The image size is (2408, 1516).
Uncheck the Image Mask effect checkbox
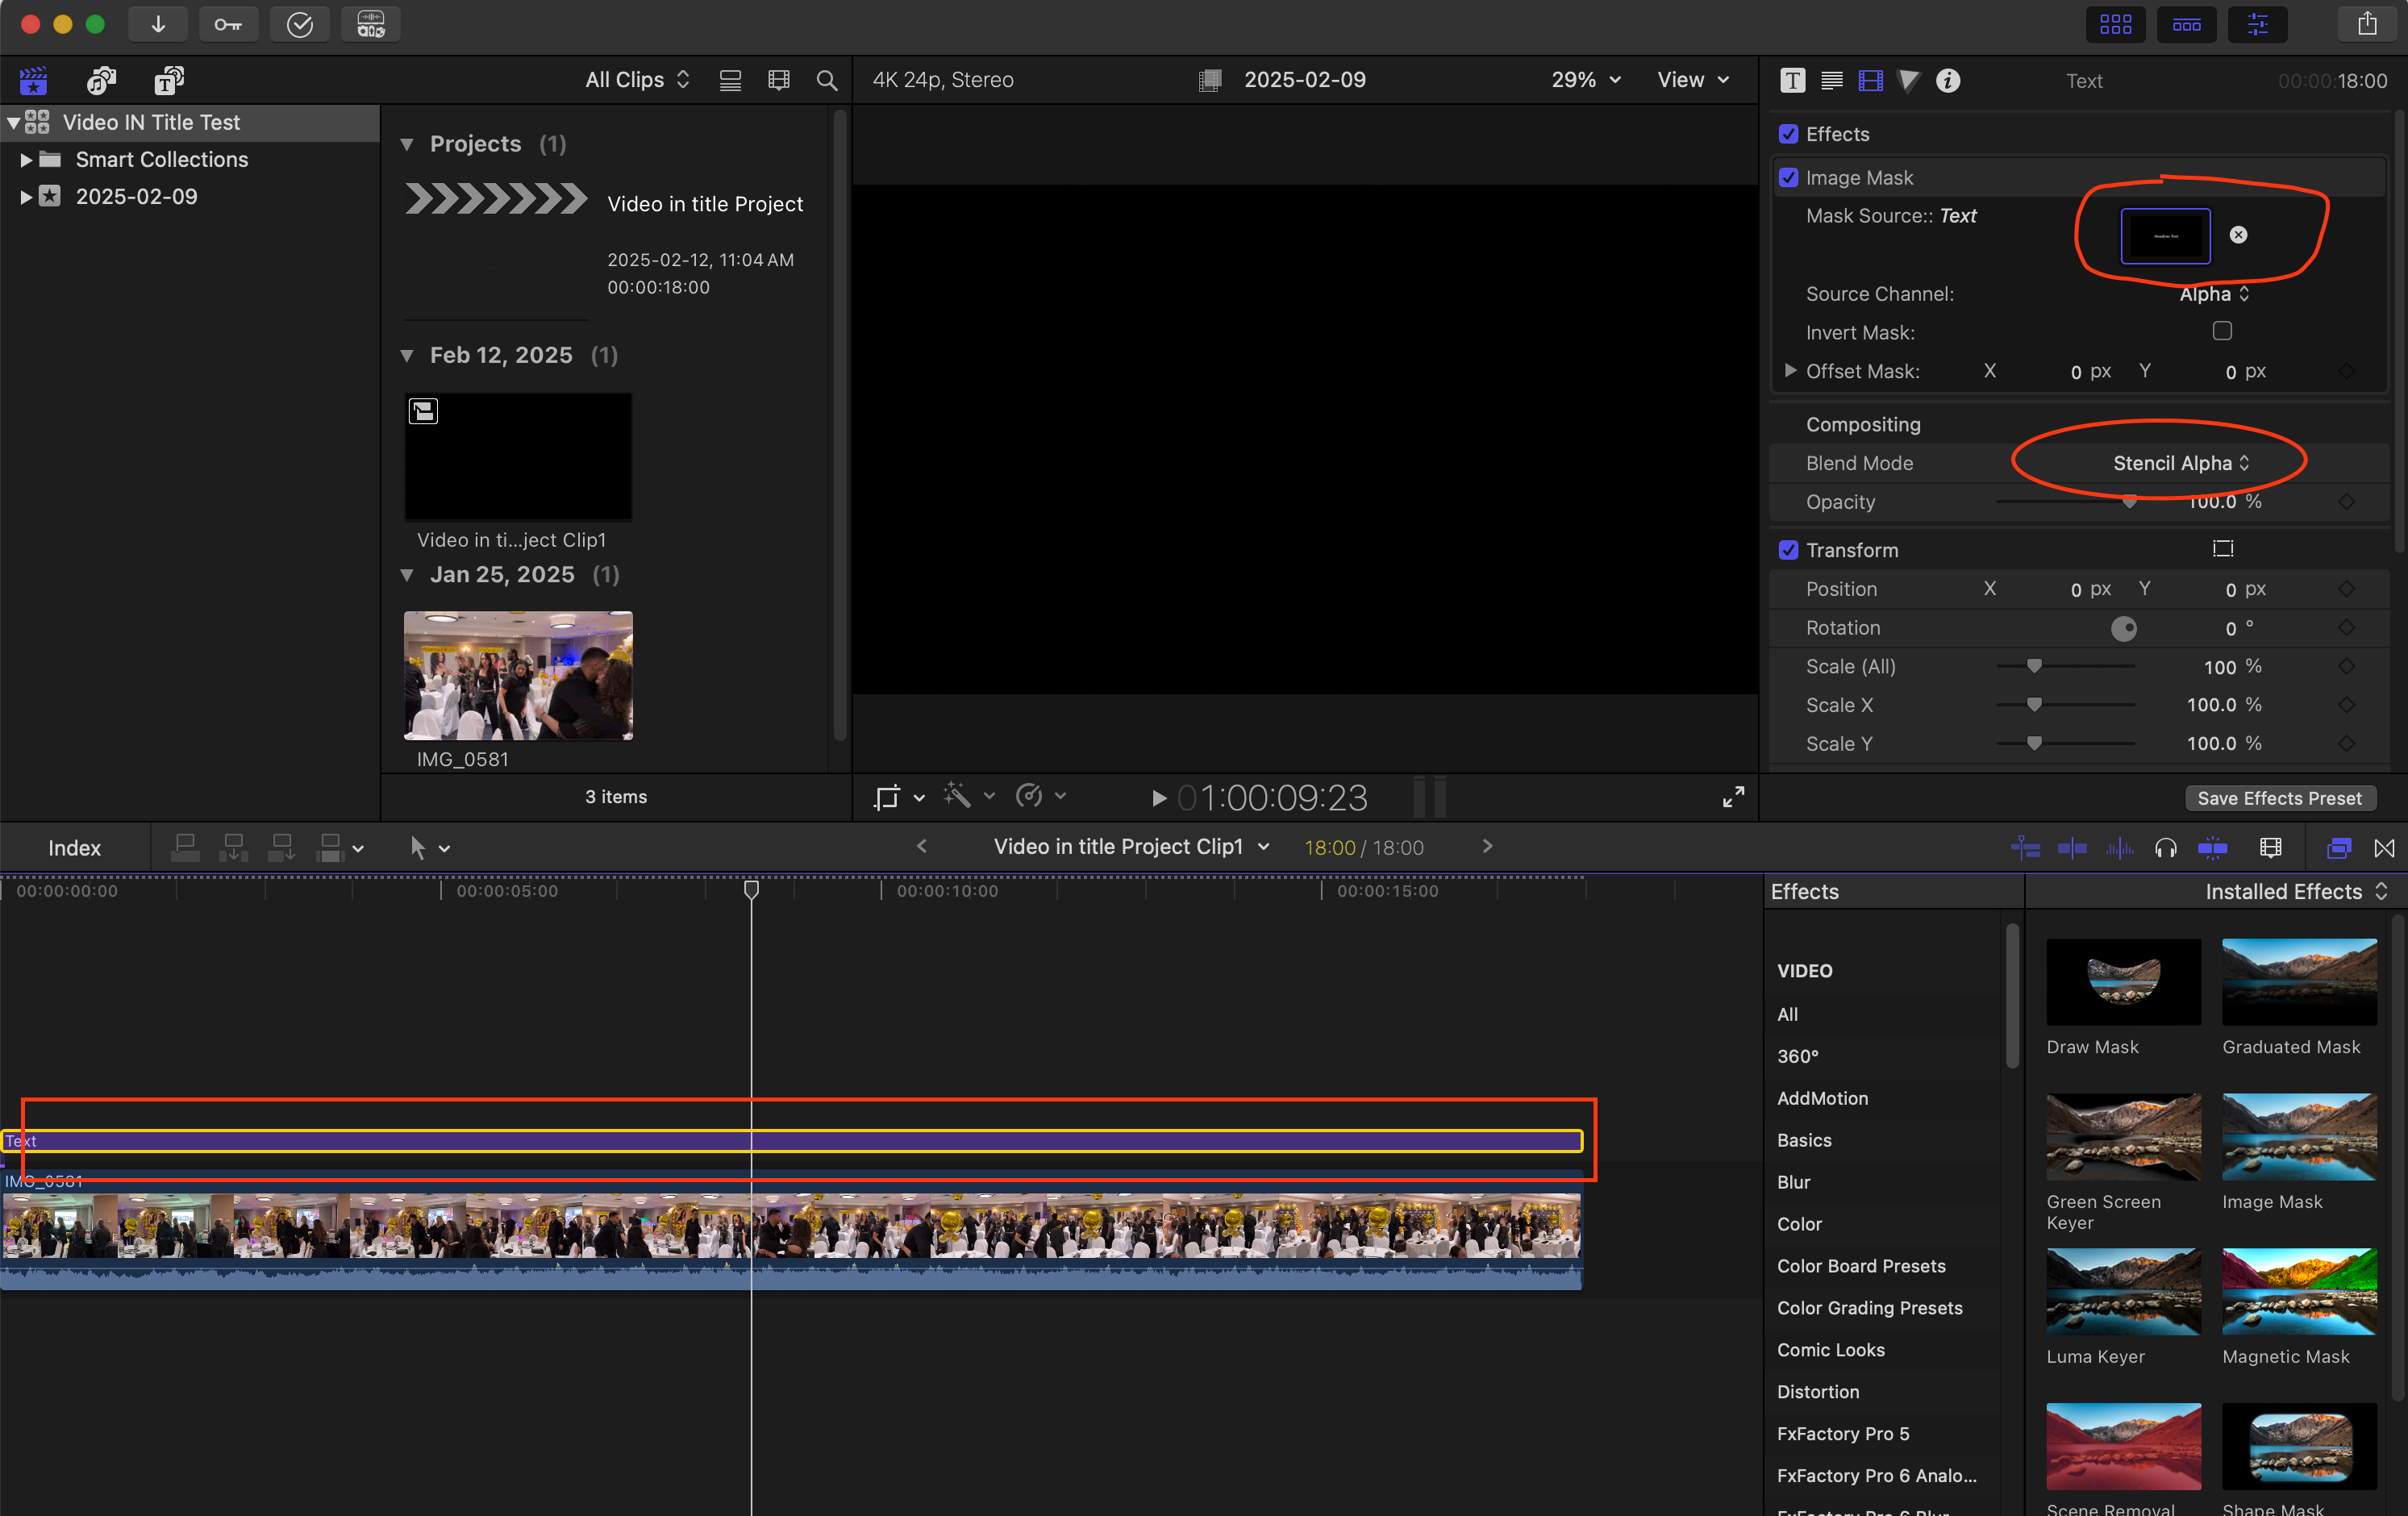(x=1788, y=178)
